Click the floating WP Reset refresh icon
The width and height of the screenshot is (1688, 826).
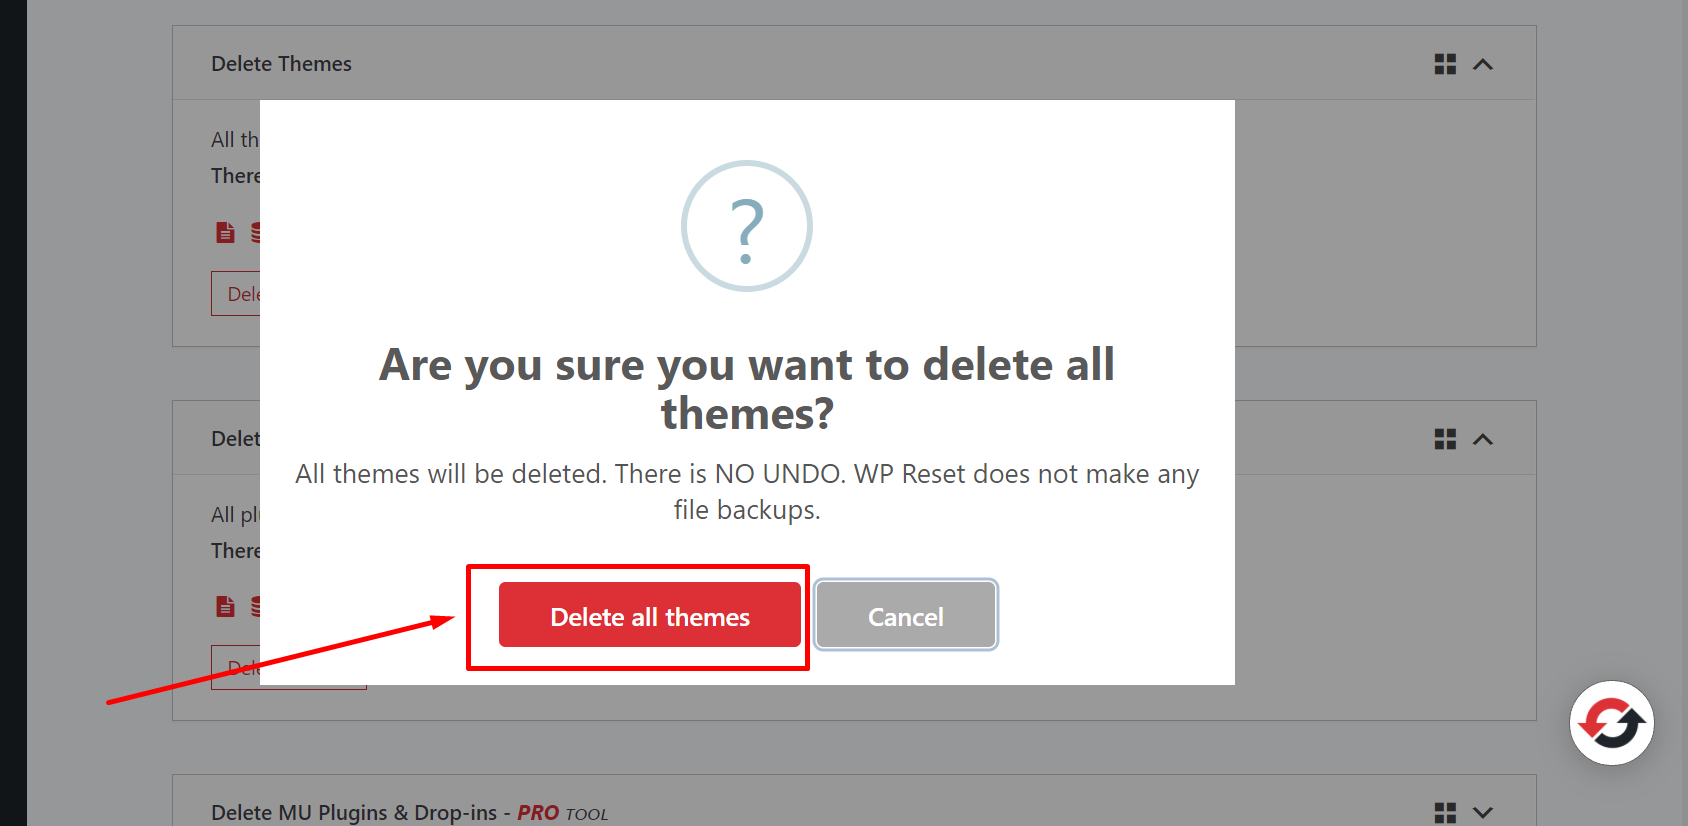[1611, 722]
